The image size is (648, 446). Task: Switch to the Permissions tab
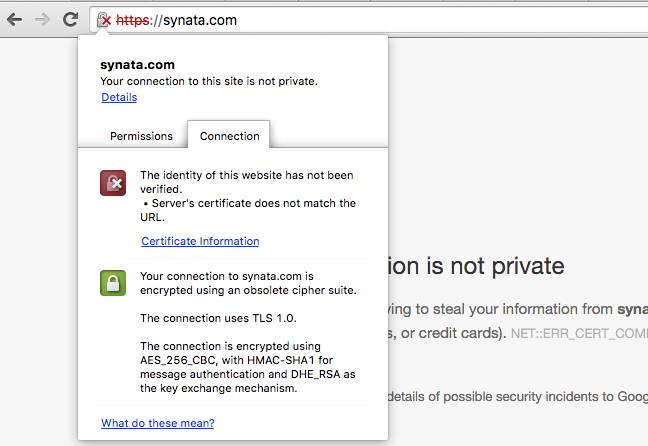(x=141, y=136)
